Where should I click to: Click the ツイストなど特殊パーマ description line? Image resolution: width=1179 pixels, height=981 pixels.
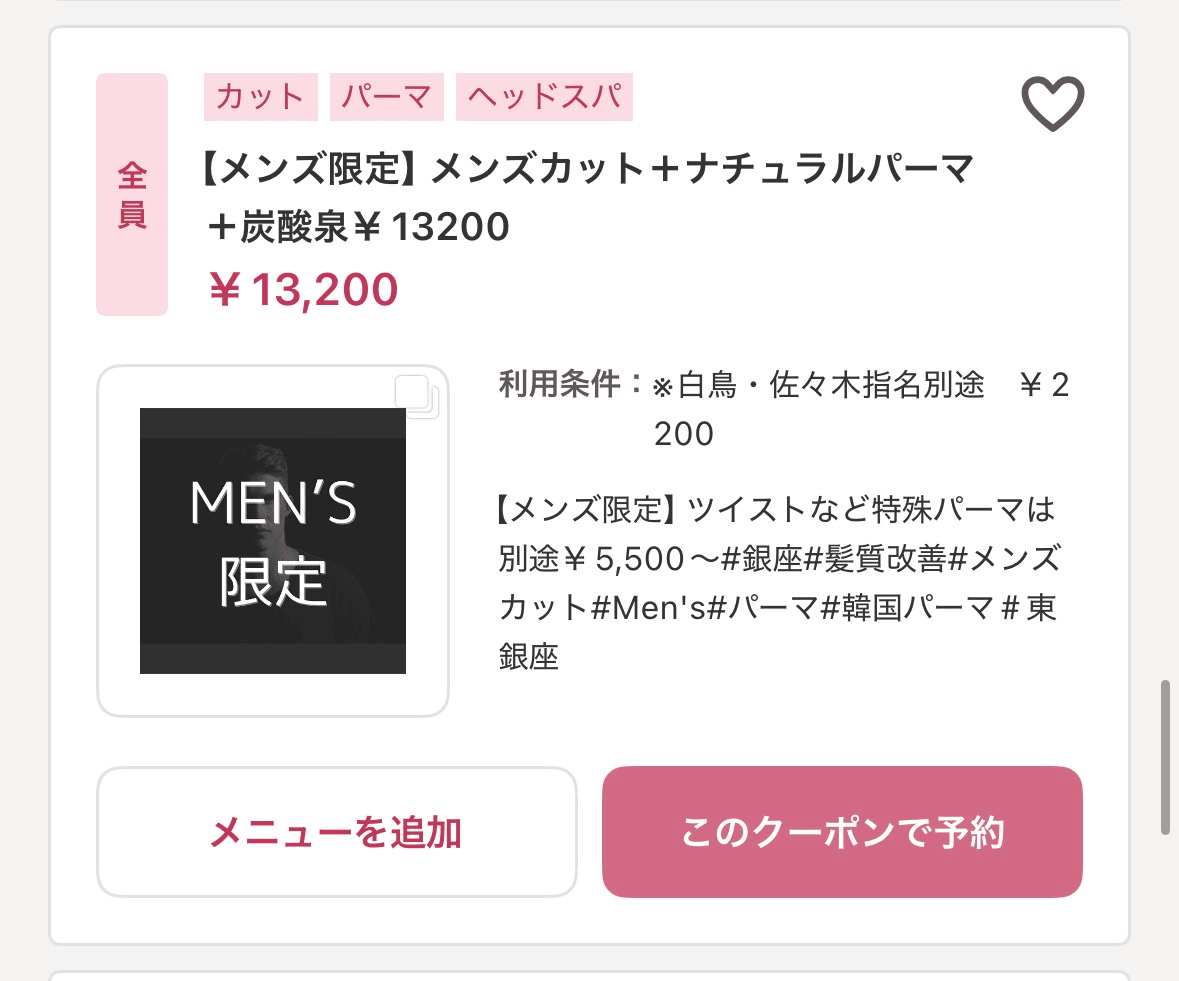[x=776, y=510]
